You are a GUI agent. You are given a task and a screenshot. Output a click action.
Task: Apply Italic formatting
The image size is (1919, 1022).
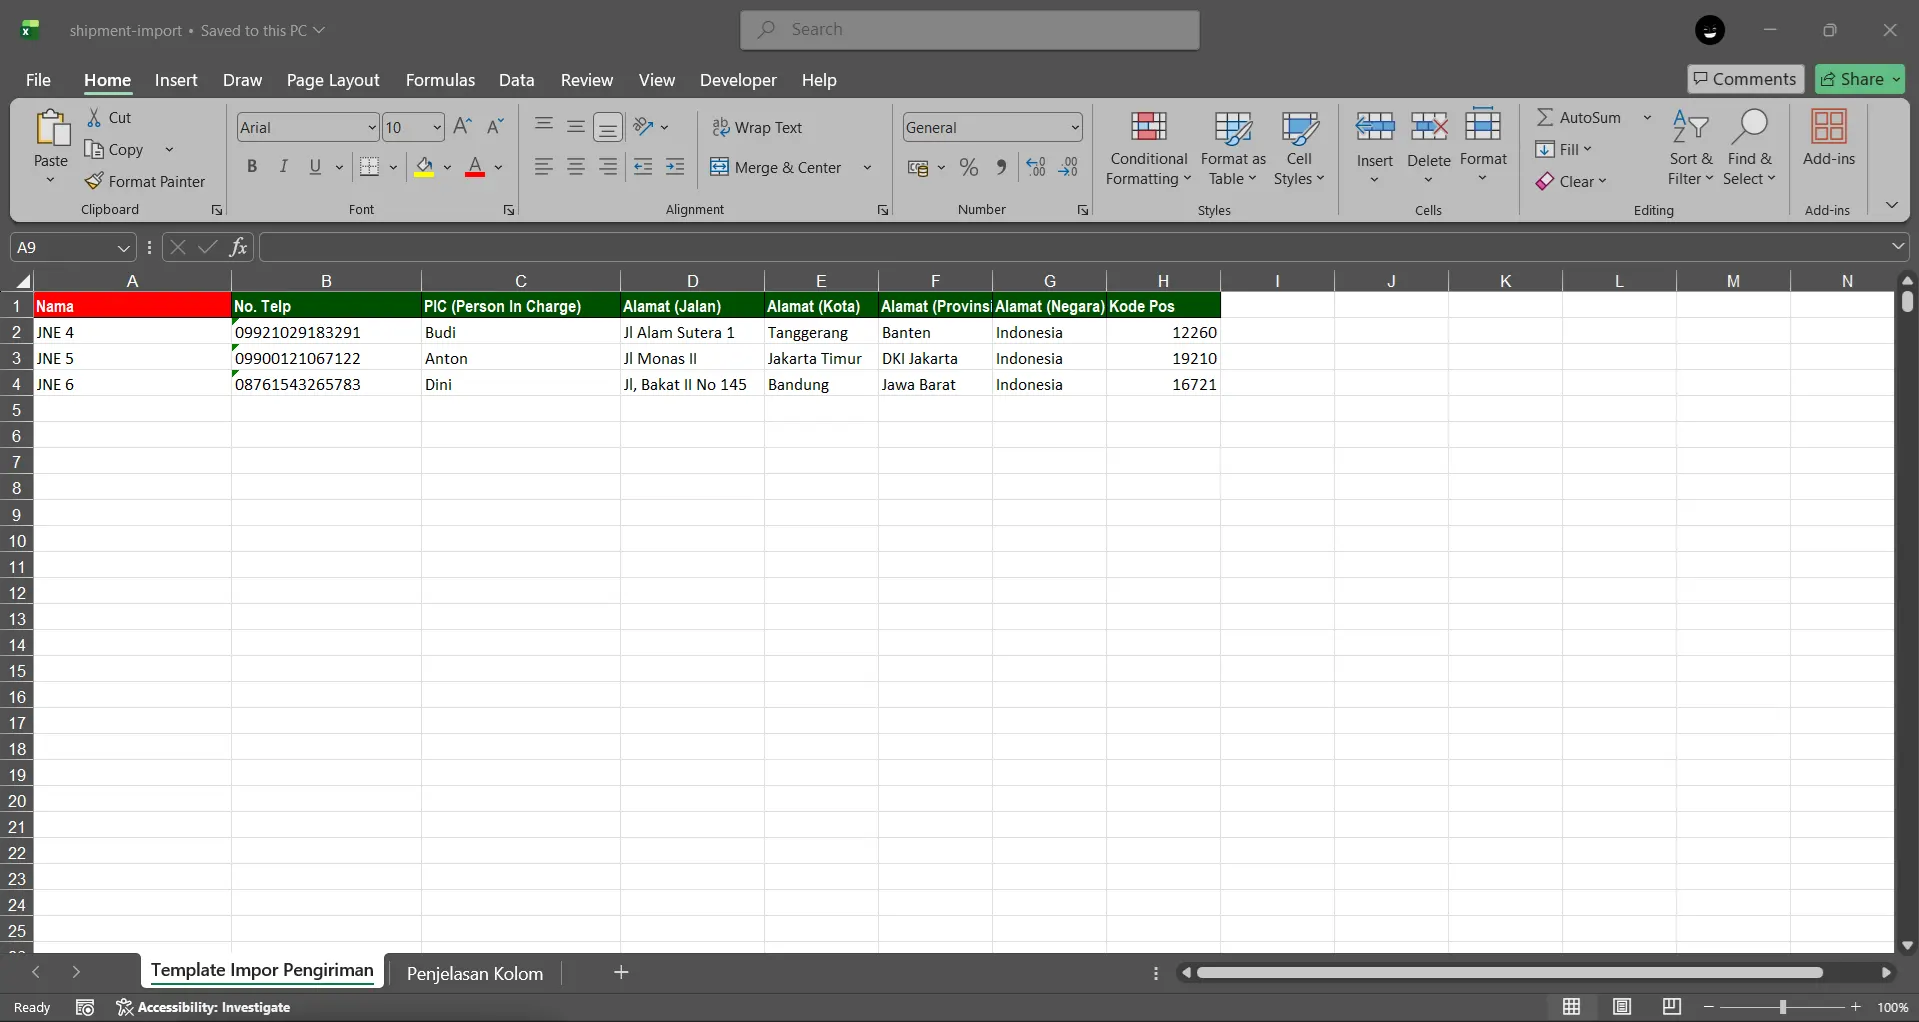point(283,166)
